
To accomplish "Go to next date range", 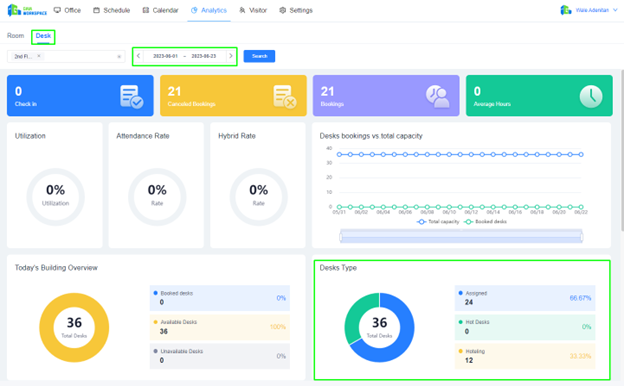I will point(231,56).
